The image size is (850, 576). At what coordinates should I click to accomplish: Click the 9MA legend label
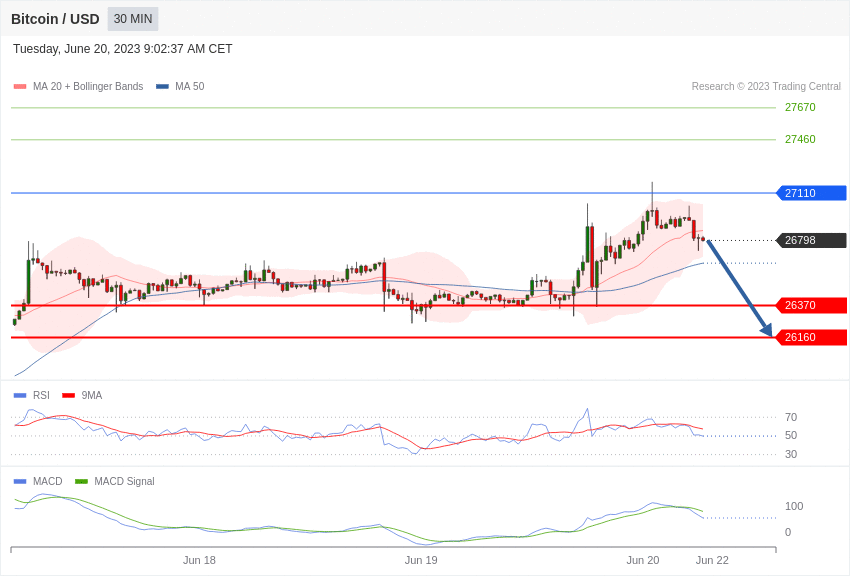pos(92,396)
